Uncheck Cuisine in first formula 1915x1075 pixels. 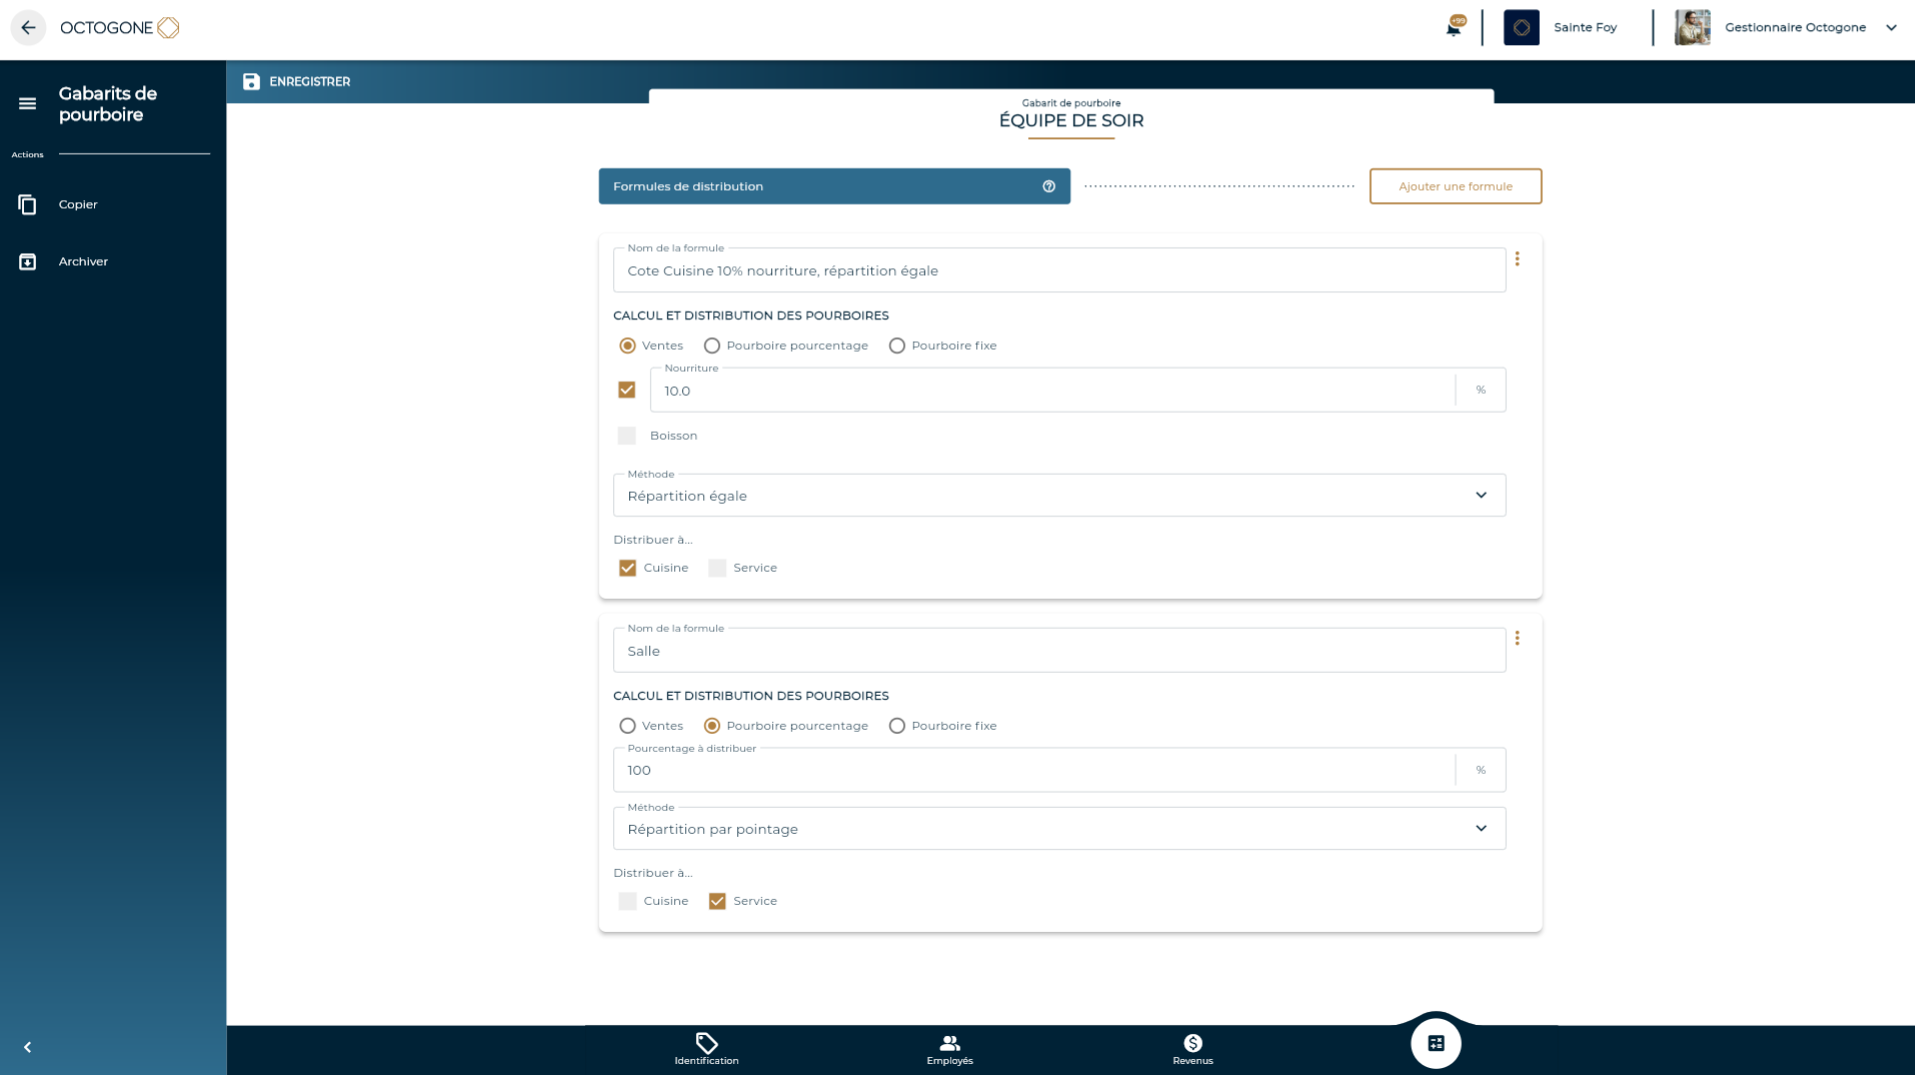click(x=627, y=568)
